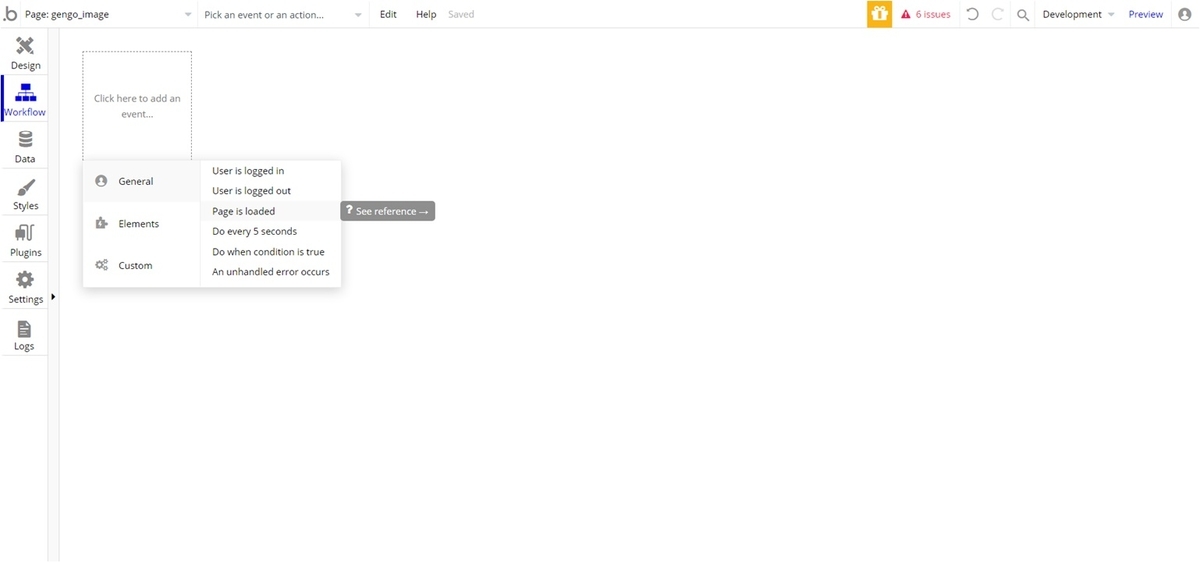This screenshot has width=1200, height=563.
Task: Click the orange gift icon
Action: point(879,14)
